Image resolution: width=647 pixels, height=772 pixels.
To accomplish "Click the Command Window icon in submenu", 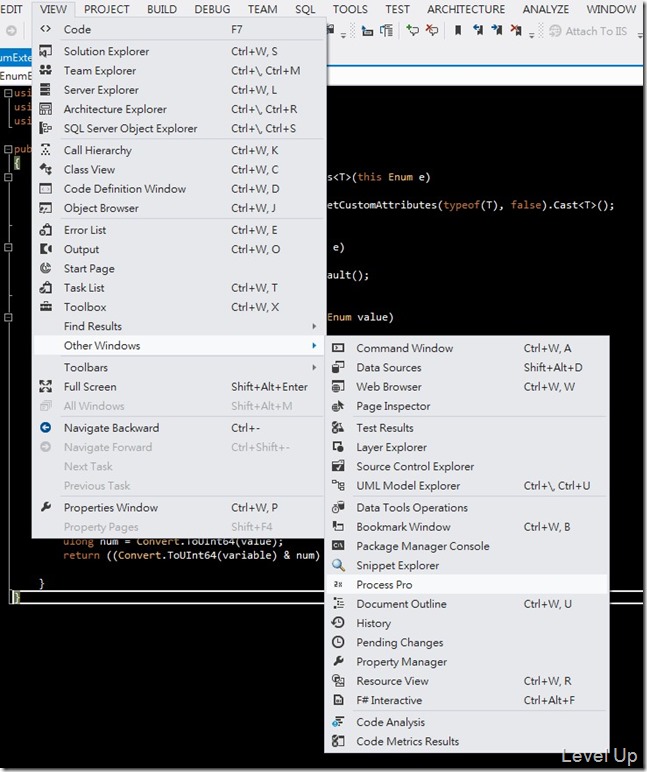I will click(338, 348).
